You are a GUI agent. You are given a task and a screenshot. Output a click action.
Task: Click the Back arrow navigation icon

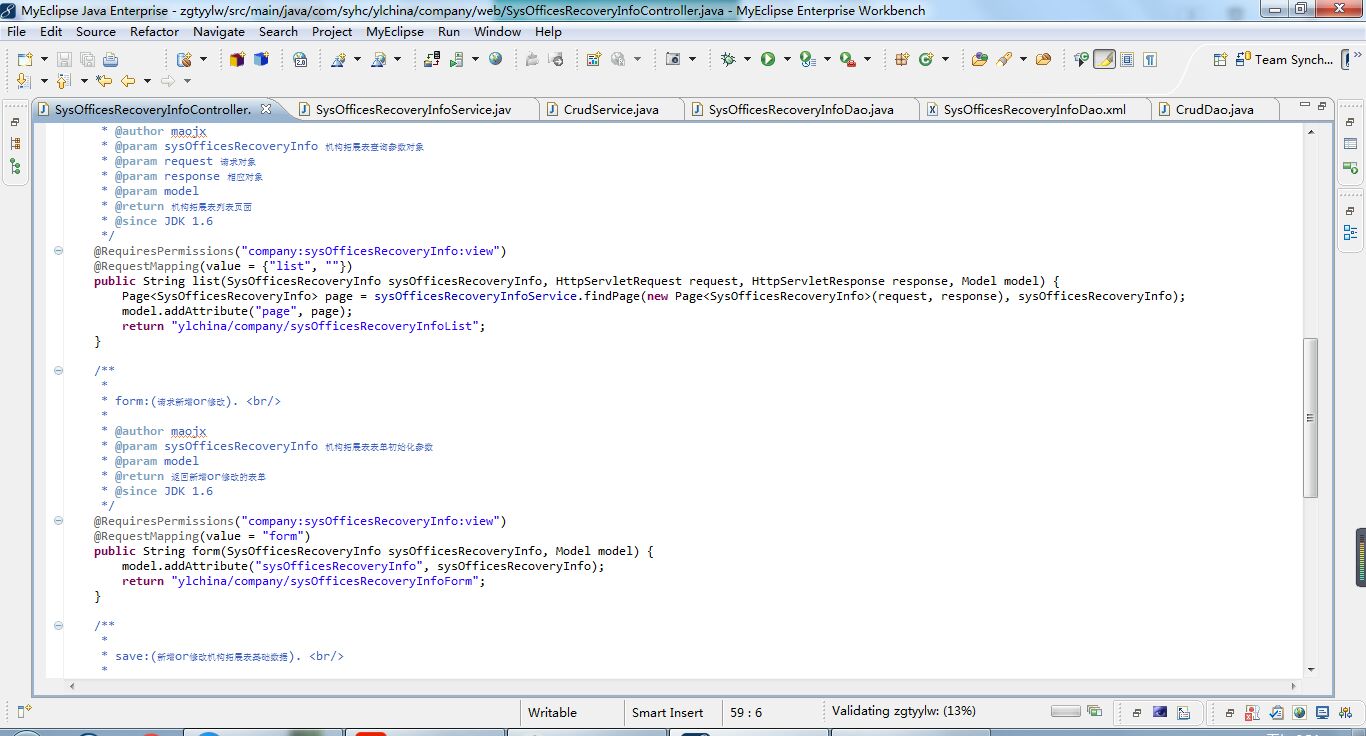point(128,81)
